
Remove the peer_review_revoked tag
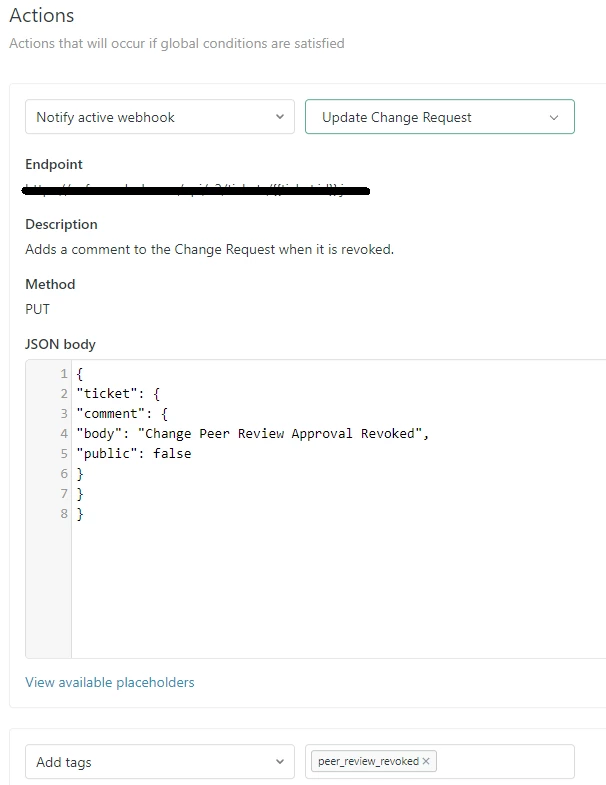[x=426, y=762]
